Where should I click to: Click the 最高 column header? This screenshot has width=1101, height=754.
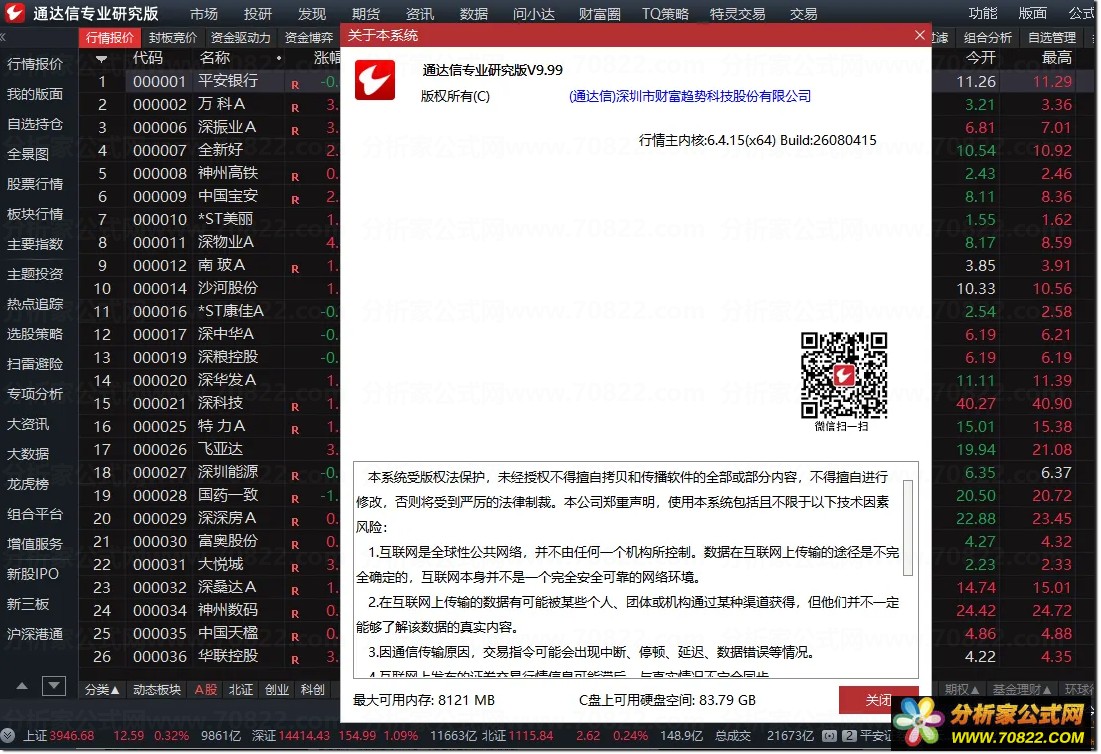click(x=1056, y=58)
